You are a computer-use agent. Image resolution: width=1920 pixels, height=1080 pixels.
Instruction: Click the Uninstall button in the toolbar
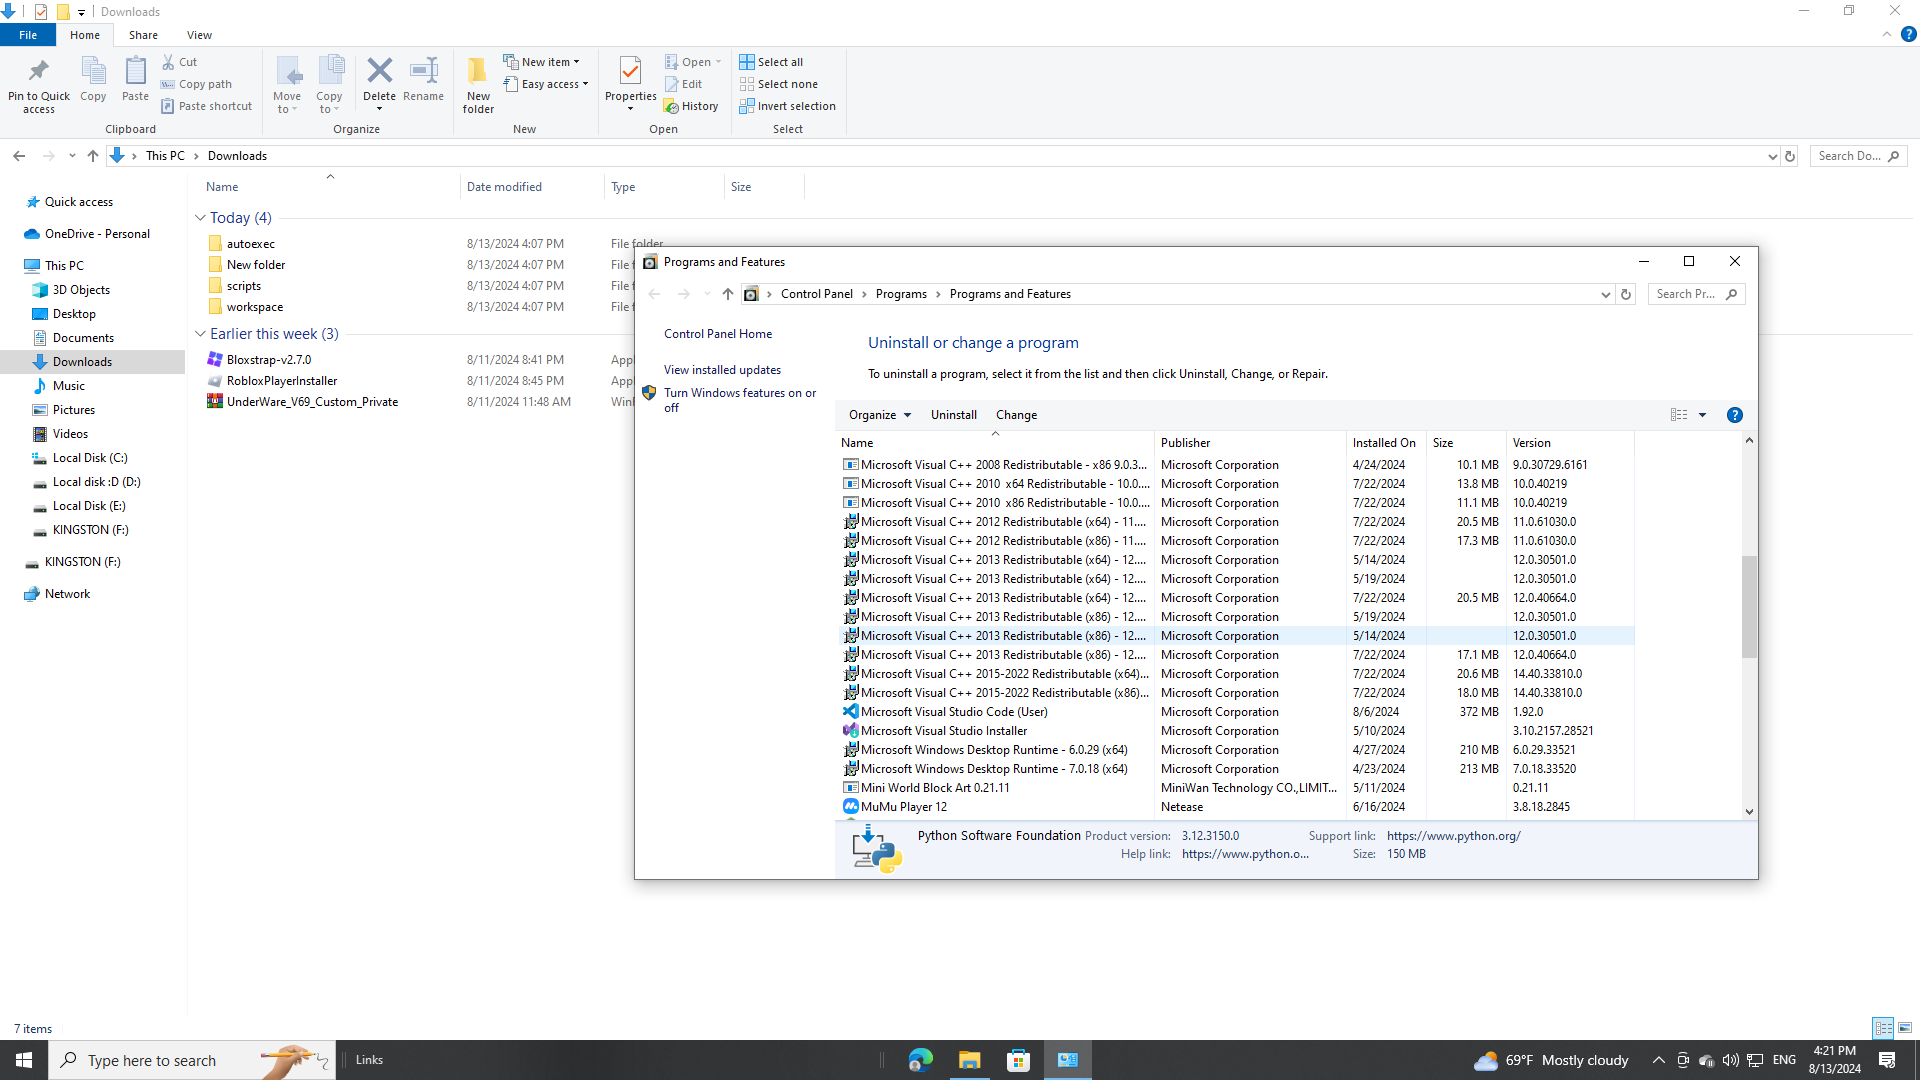point(953,415)
